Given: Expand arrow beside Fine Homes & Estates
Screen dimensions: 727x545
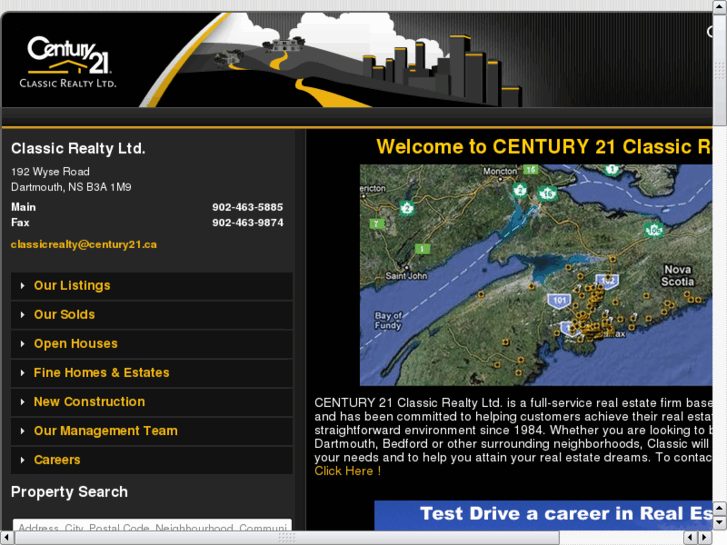Looking at the screenshot, I should click(22, 373).
